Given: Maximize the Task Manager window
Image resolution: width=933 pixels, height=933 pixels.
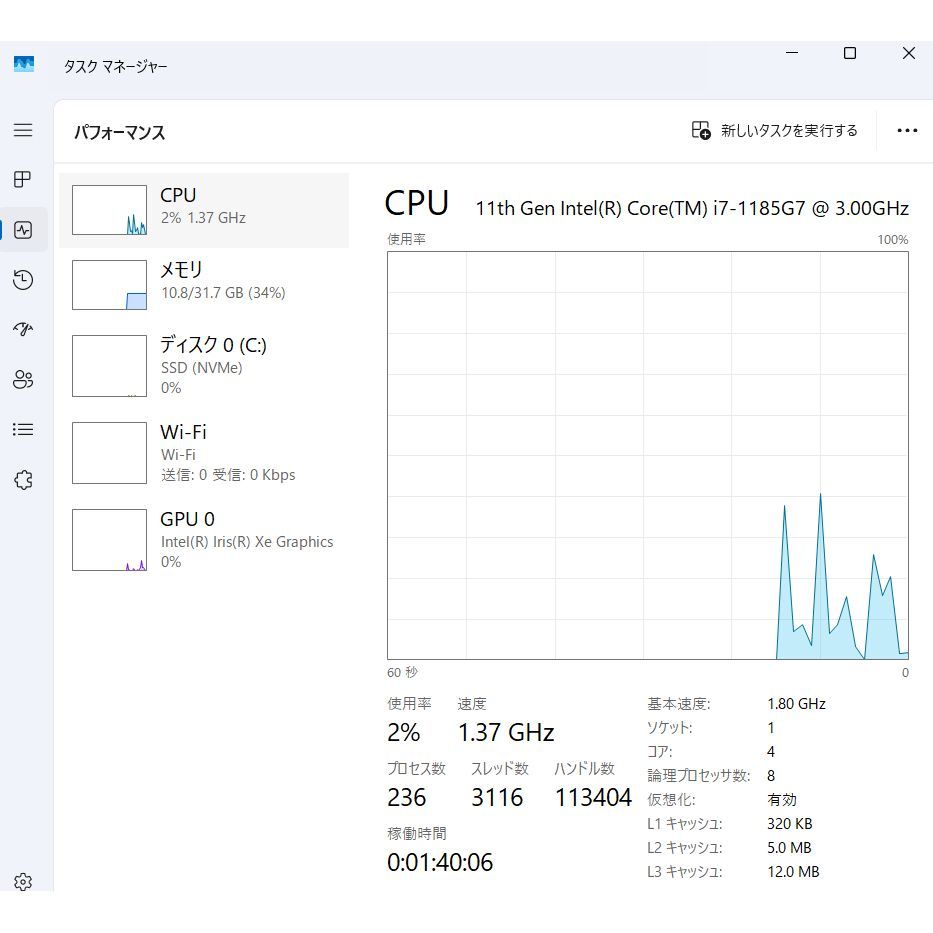Looking at the screenshot, I should tap(849, 54).
